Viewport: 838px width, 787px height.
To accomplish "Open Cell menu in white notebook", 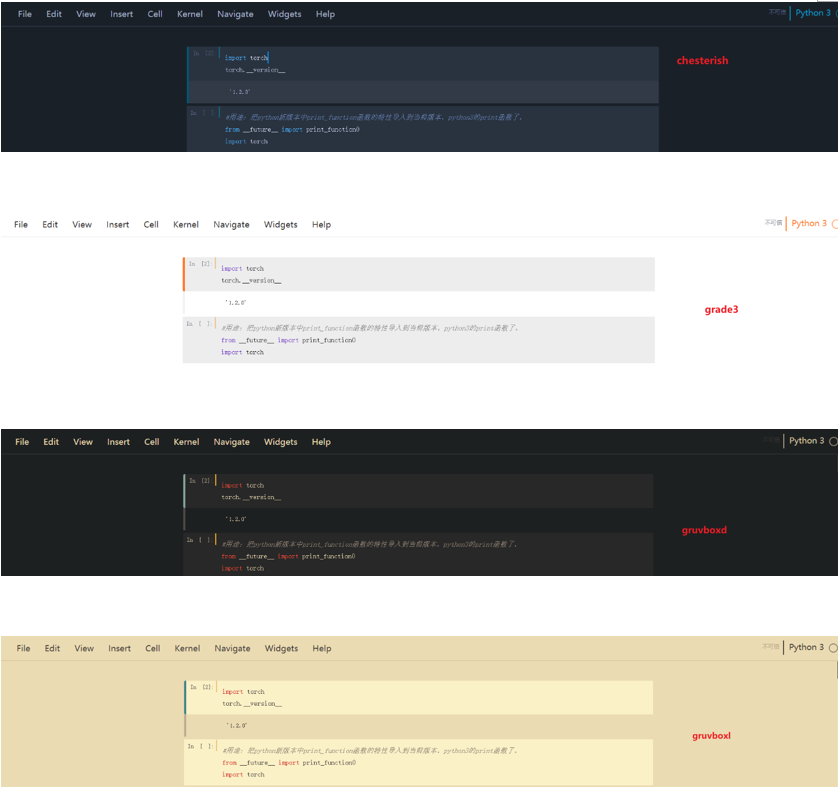I will [151, 225].
